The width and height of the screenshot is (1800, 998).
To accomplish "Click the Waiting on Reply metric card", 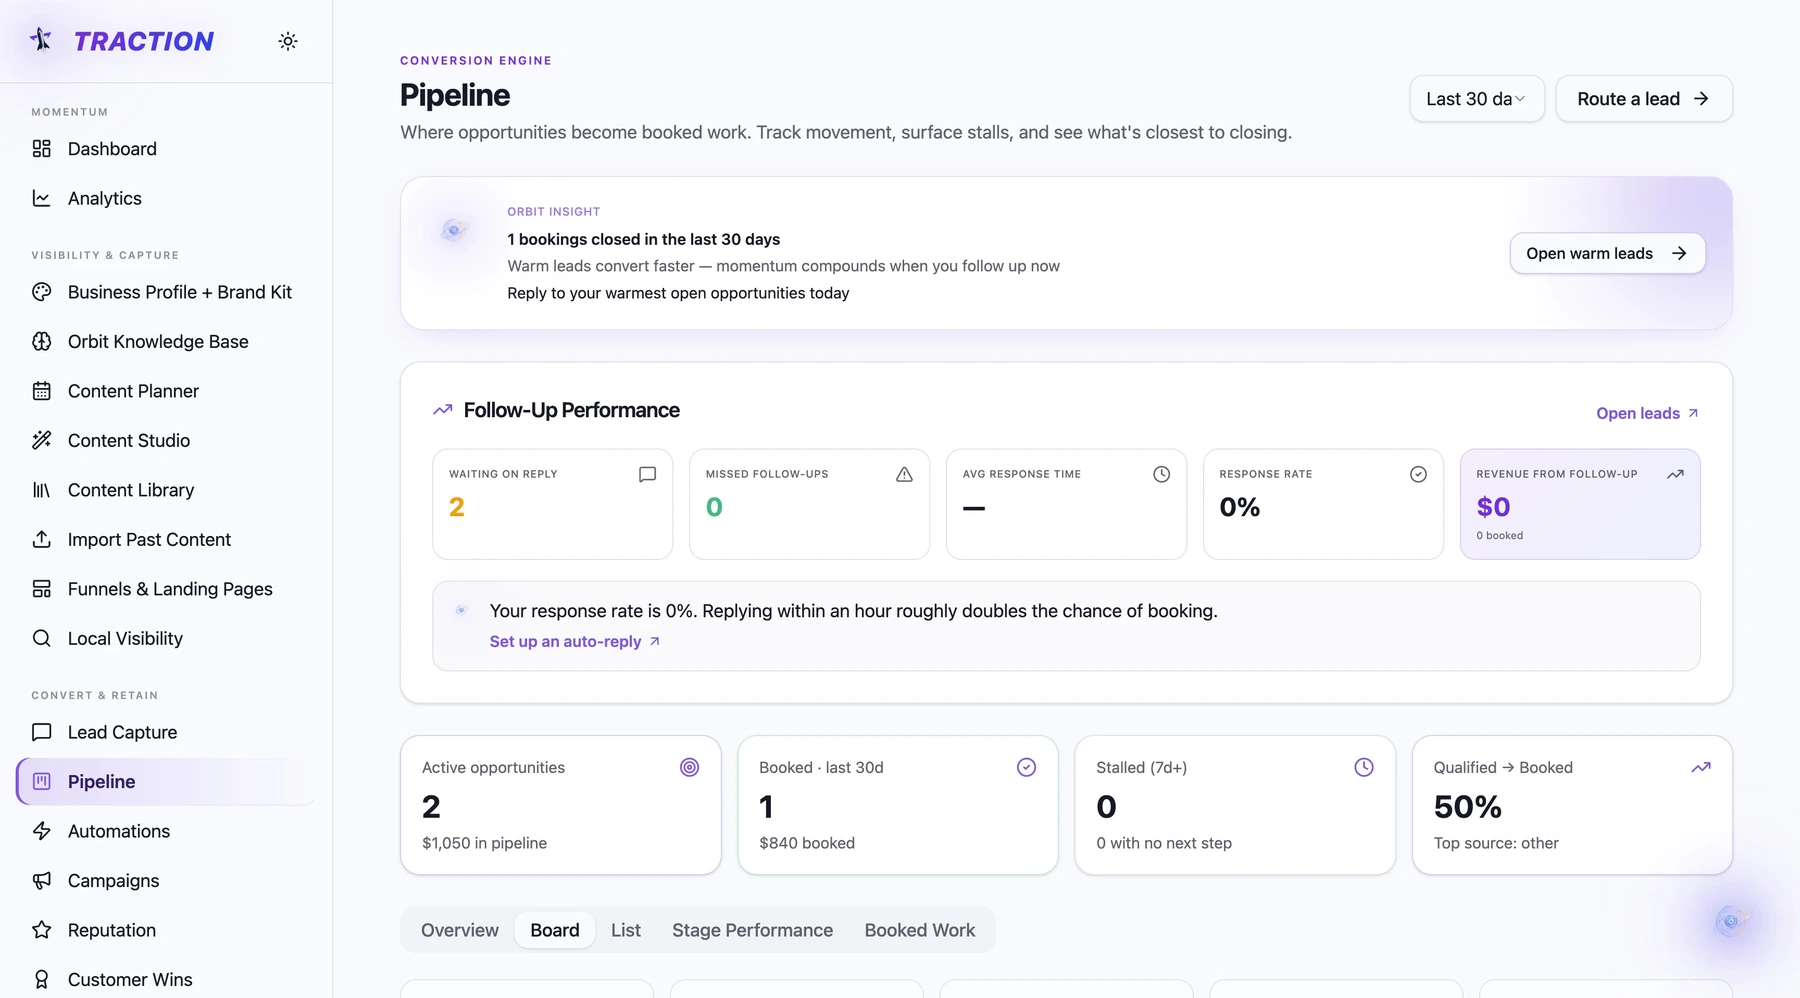I will tap(552, 504).
